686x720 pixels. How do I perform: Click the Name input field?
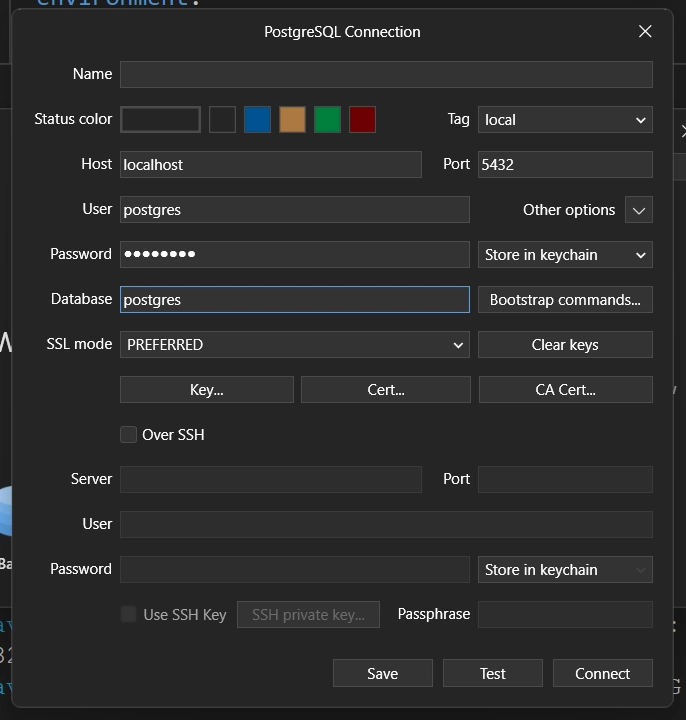pos(386,74)
